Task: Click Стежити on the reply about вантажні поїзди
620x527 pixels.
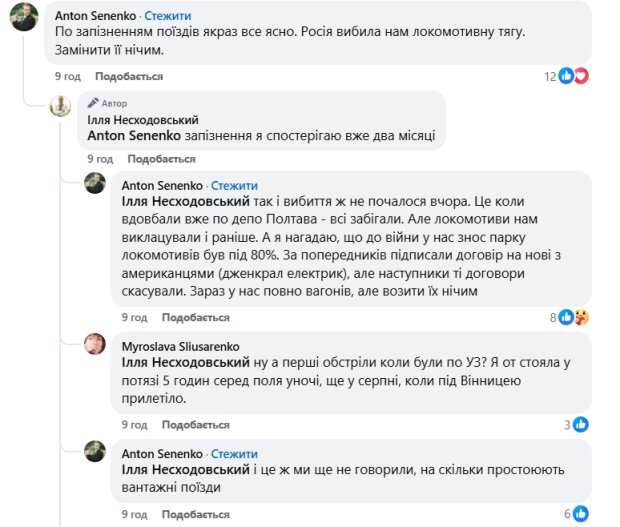Action: click(x=234, y=452)
